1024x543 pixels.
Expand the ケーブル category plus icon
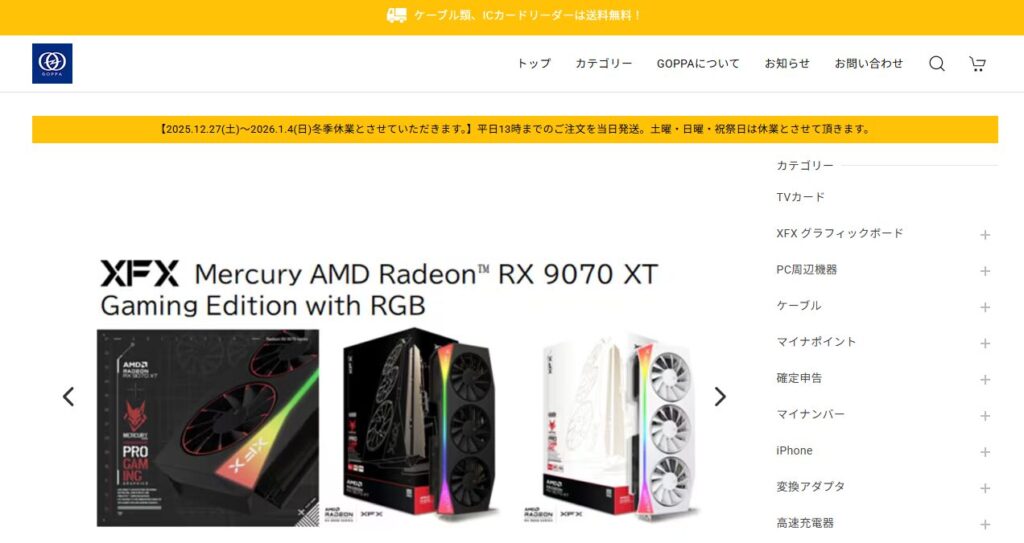pyautogui.click(x=985, y=307)
